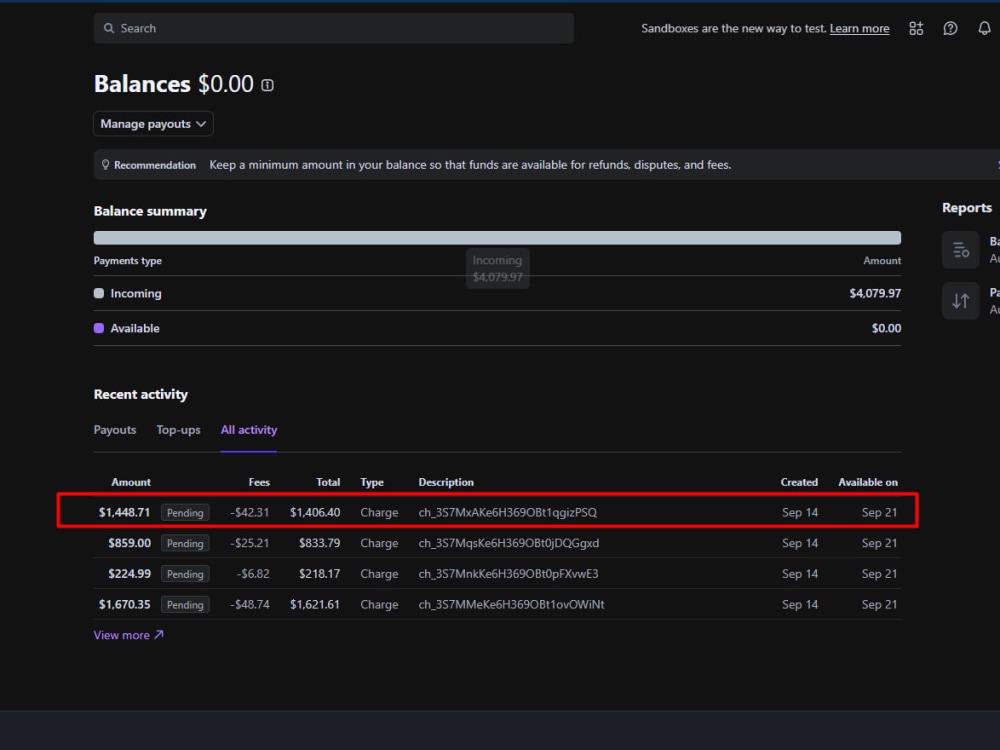
Task: Expand the Manage payouts dropdown
Action: (153, 124)
